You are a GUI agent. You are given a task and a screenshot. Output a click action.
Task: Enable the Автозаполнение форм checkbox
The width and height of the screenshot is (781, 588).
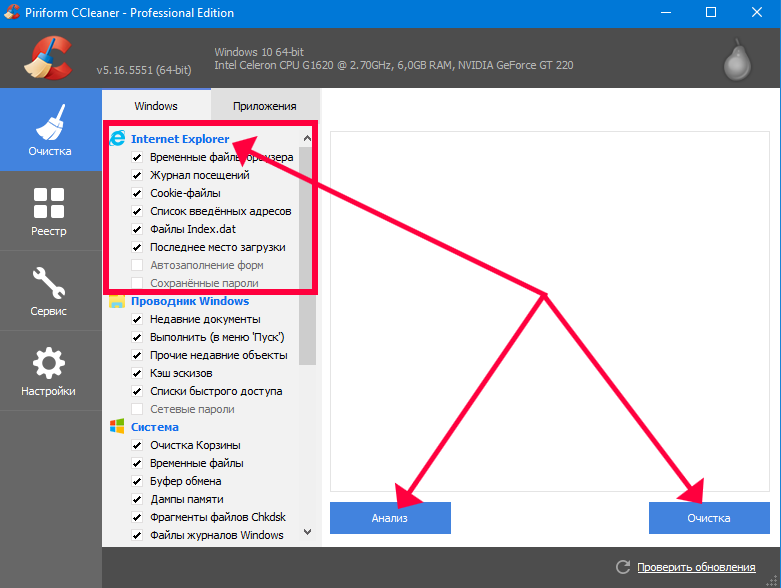click(x=137, y=265)
